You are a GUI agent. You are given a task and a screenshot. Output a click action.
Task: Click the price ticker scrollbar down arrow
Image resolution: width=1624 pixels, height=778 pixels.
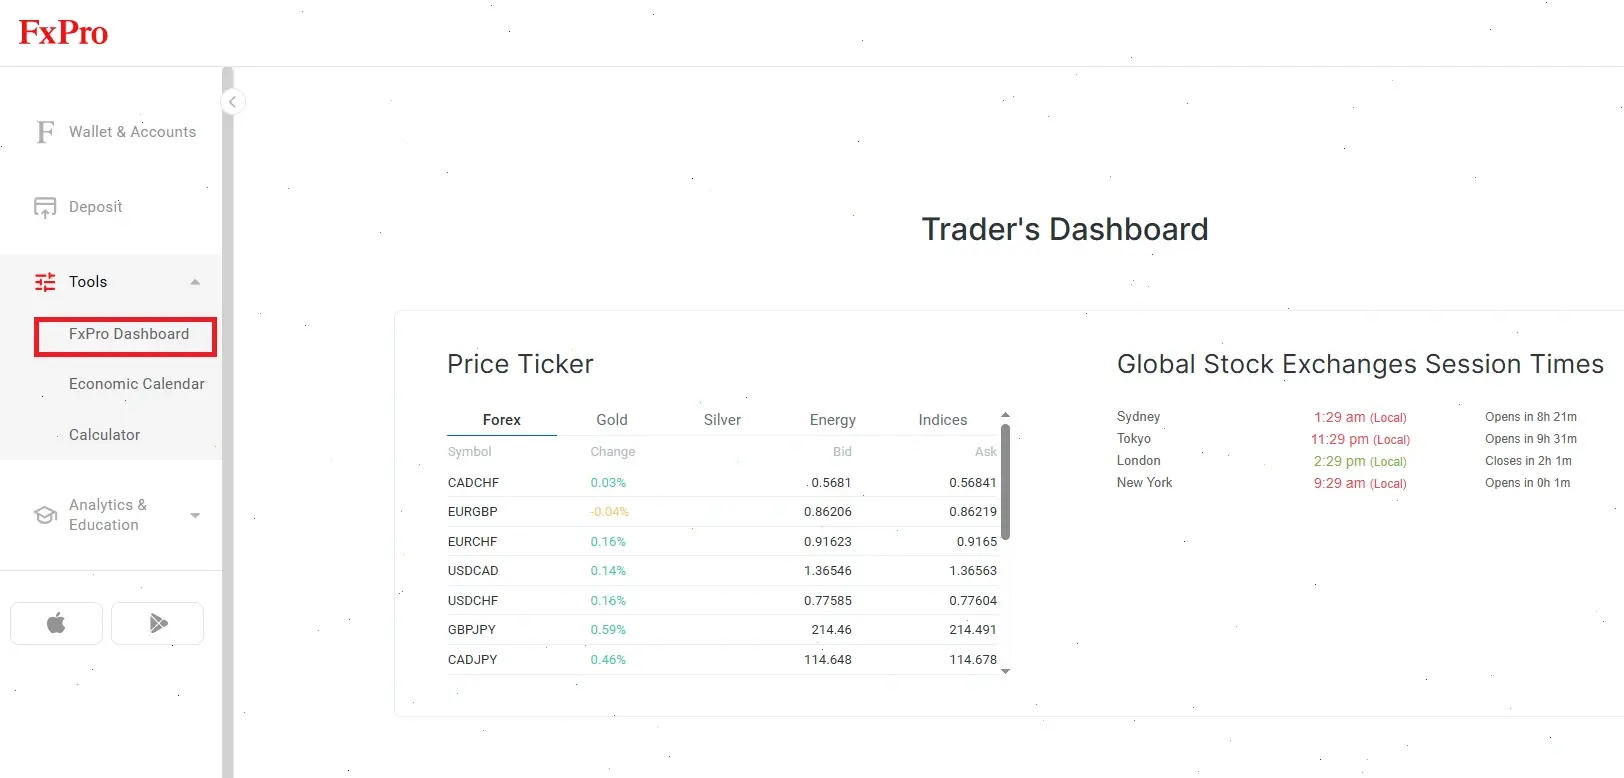pyautogui.click(x=1005, y=671)
